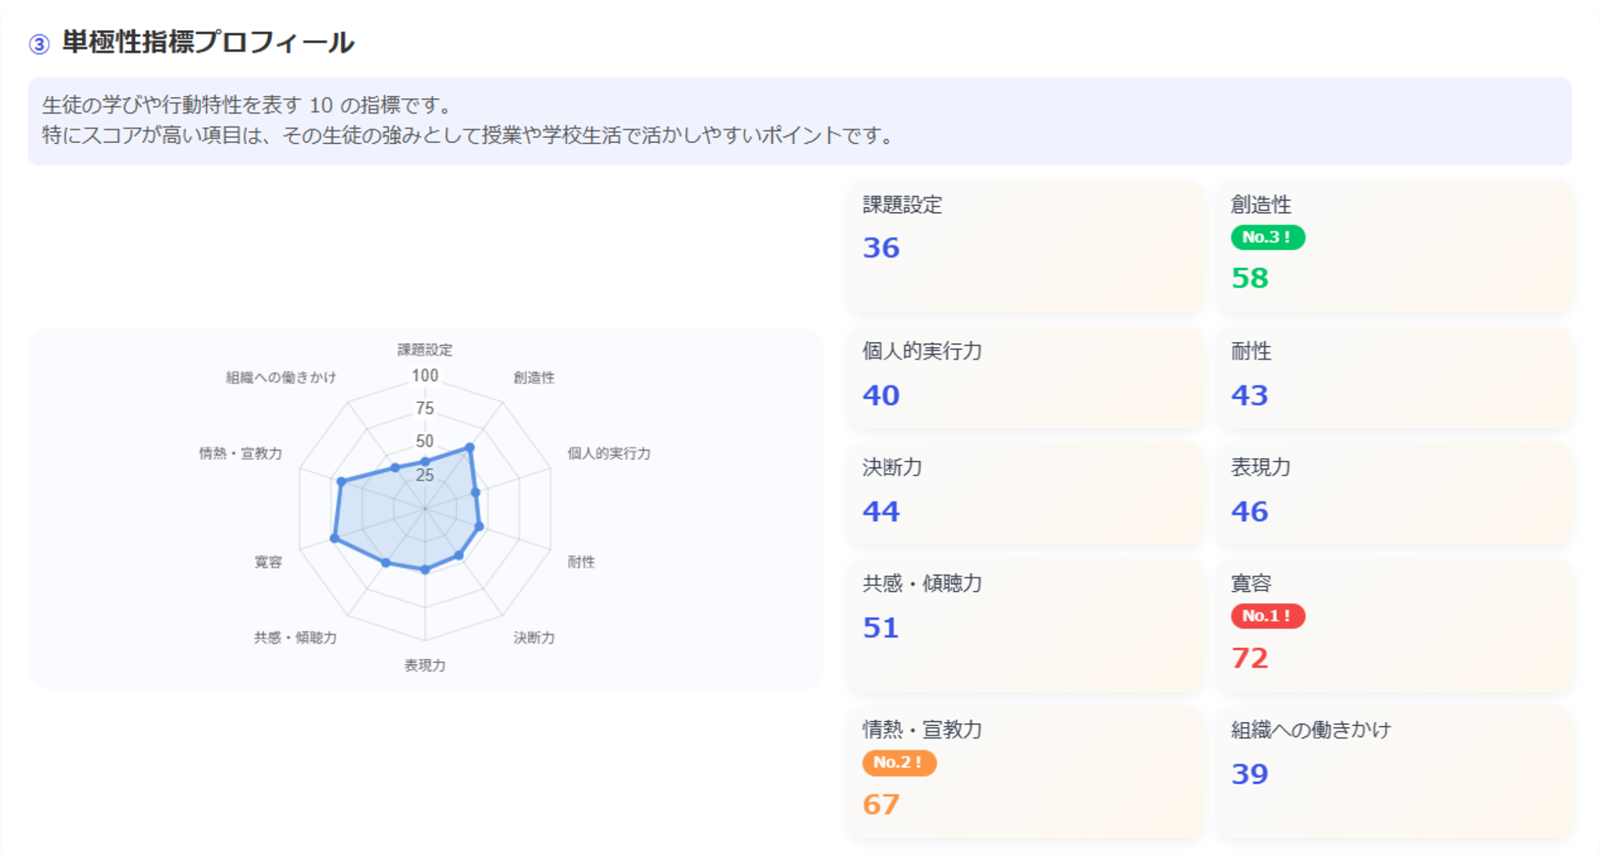Click the radar data point on 表現力 axis

[425, 570]
